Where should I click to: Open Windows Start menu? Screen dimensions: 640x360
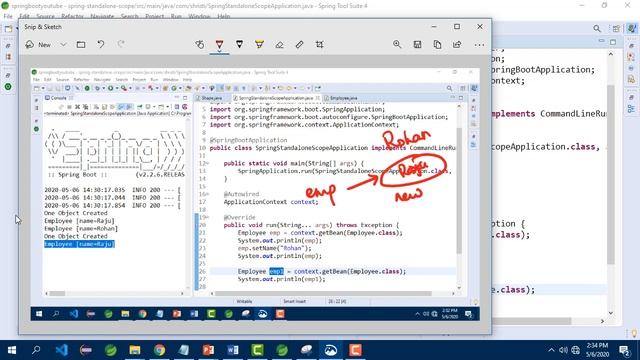[x=11, y=350]
